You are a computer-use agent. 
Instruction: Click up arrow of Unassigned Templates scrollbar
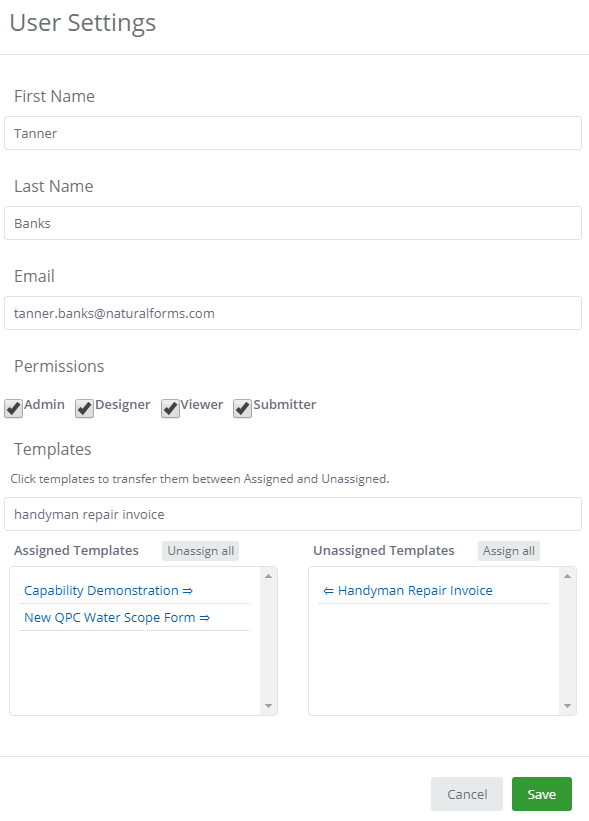568,576
